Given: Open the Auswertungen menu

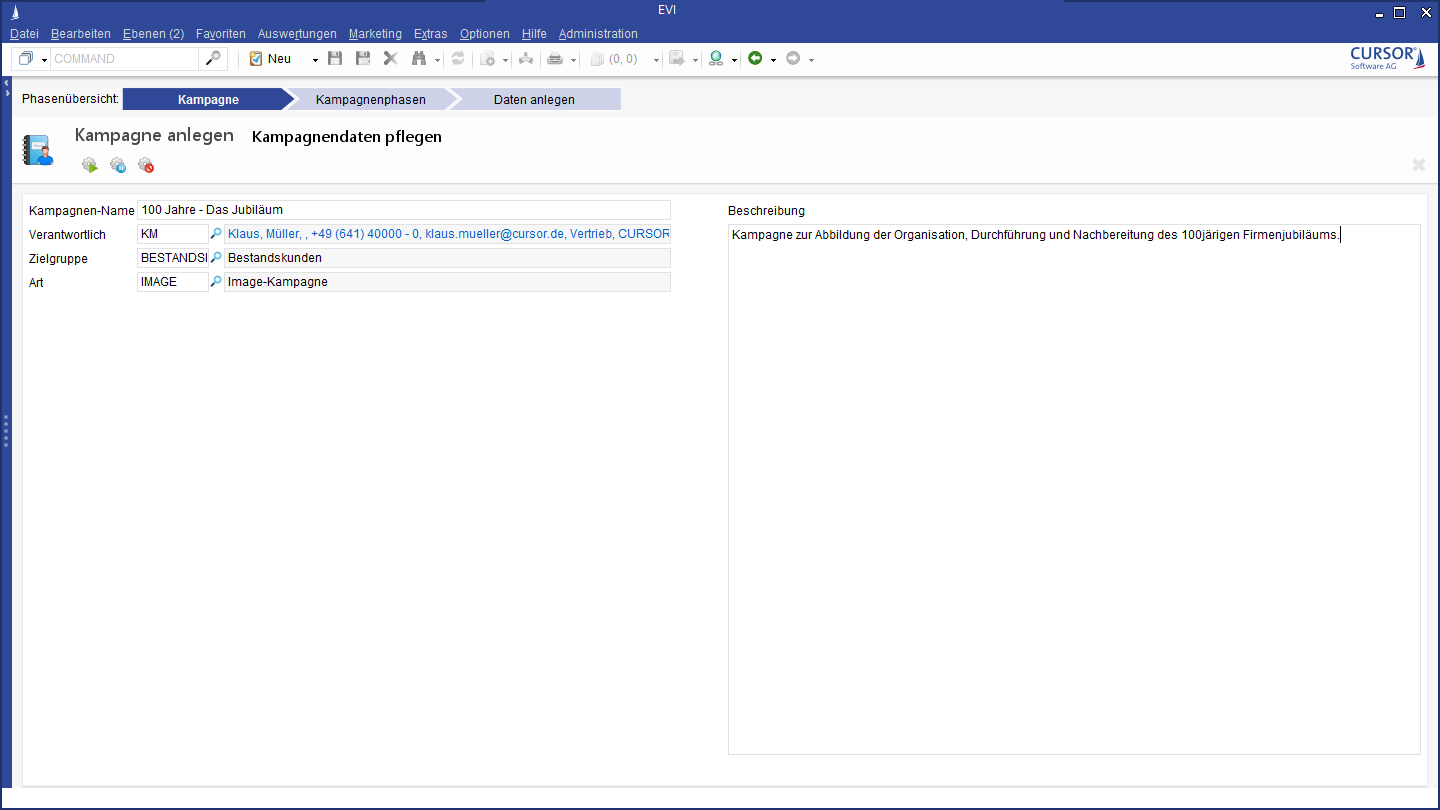Looking at the screenshot, I should [297, 34].
